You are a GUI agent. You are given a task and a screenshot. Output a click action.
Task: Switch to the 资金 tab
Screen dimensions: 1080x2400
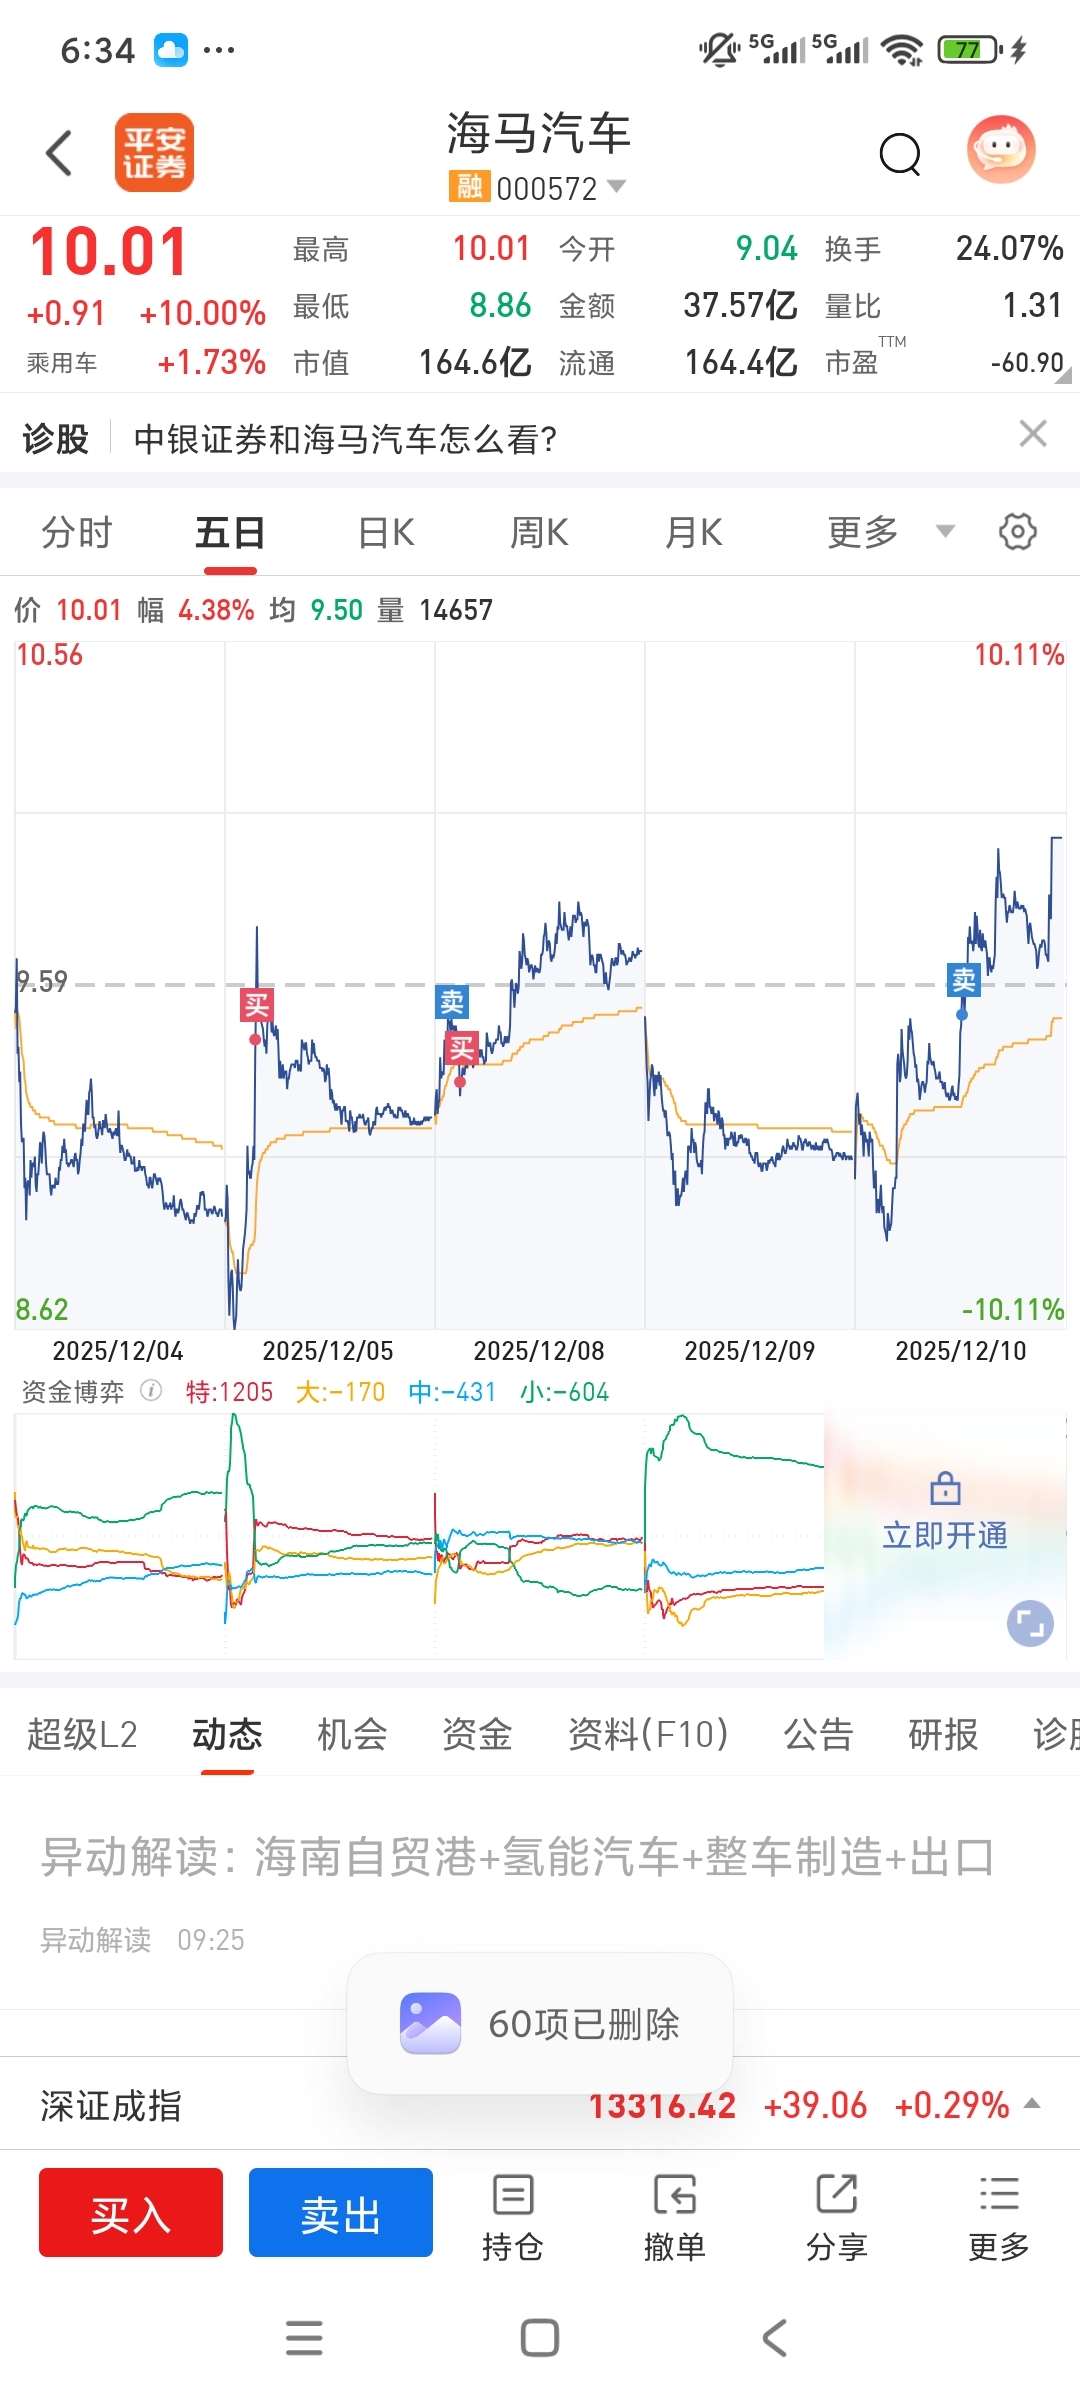coord(477,1734)
